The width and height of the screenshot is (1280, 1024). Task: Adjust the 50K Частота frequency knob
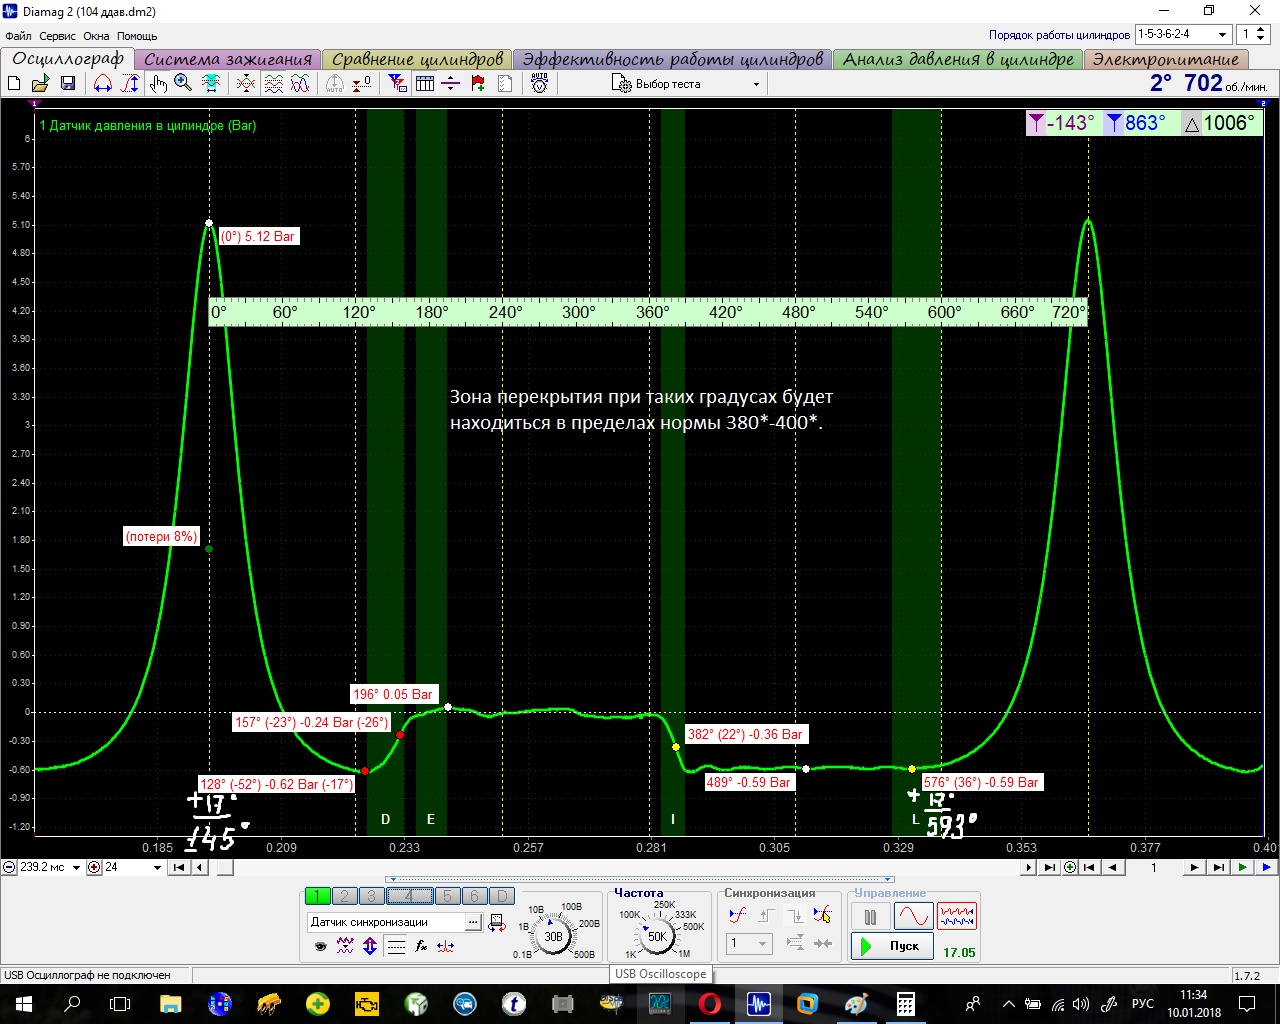tap(657, 936)
